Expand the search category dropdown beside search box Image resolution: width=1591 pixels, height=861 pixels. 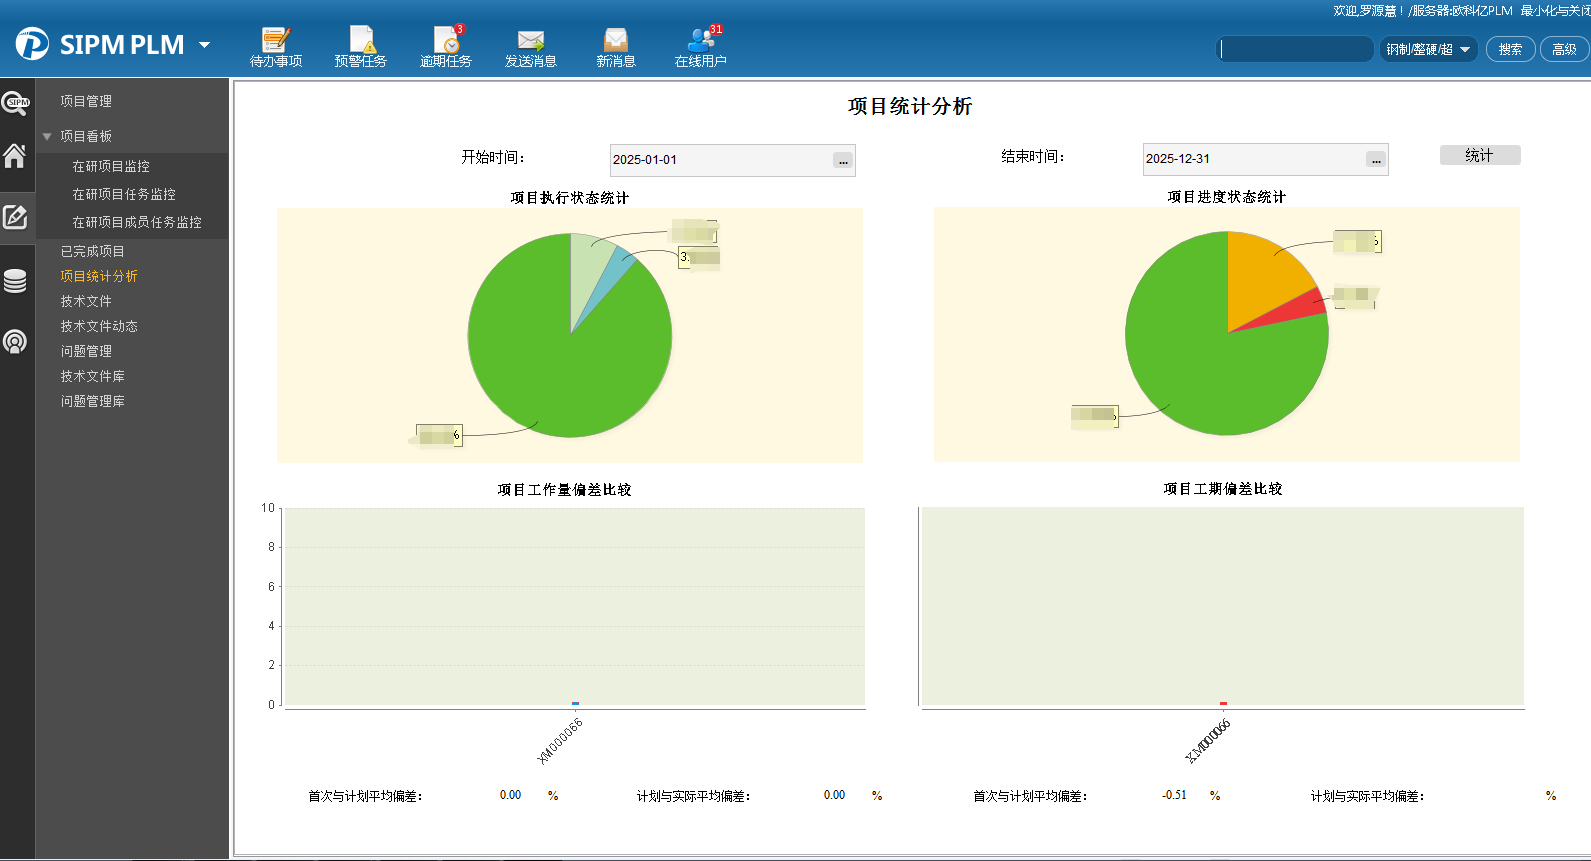(x=1427, y=49)
